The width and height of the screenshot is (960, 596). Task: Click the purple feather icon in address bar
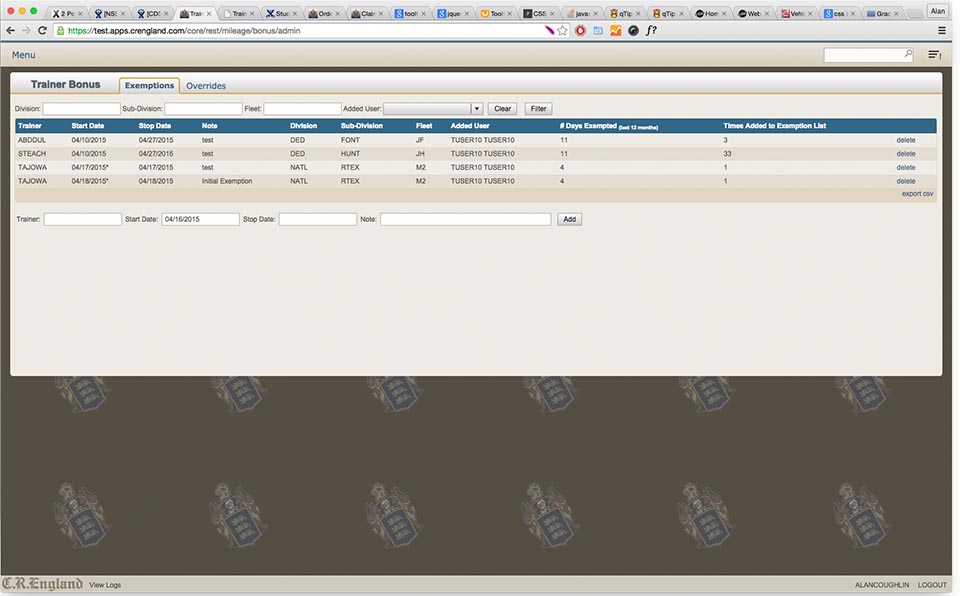pos(549,30)
